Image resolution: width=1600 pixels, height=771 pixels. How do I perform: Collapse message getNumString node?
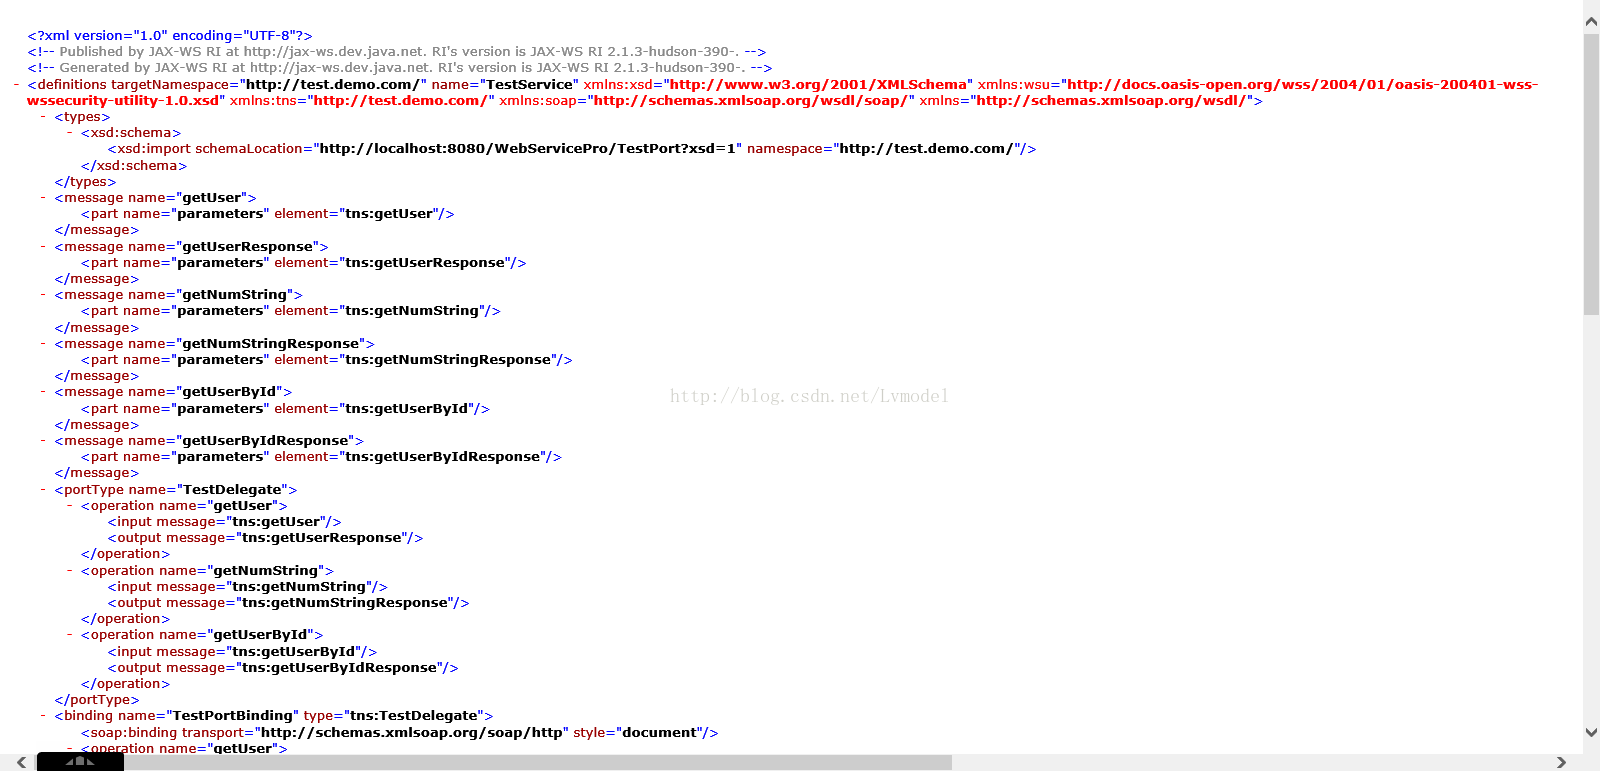(44, 295)
